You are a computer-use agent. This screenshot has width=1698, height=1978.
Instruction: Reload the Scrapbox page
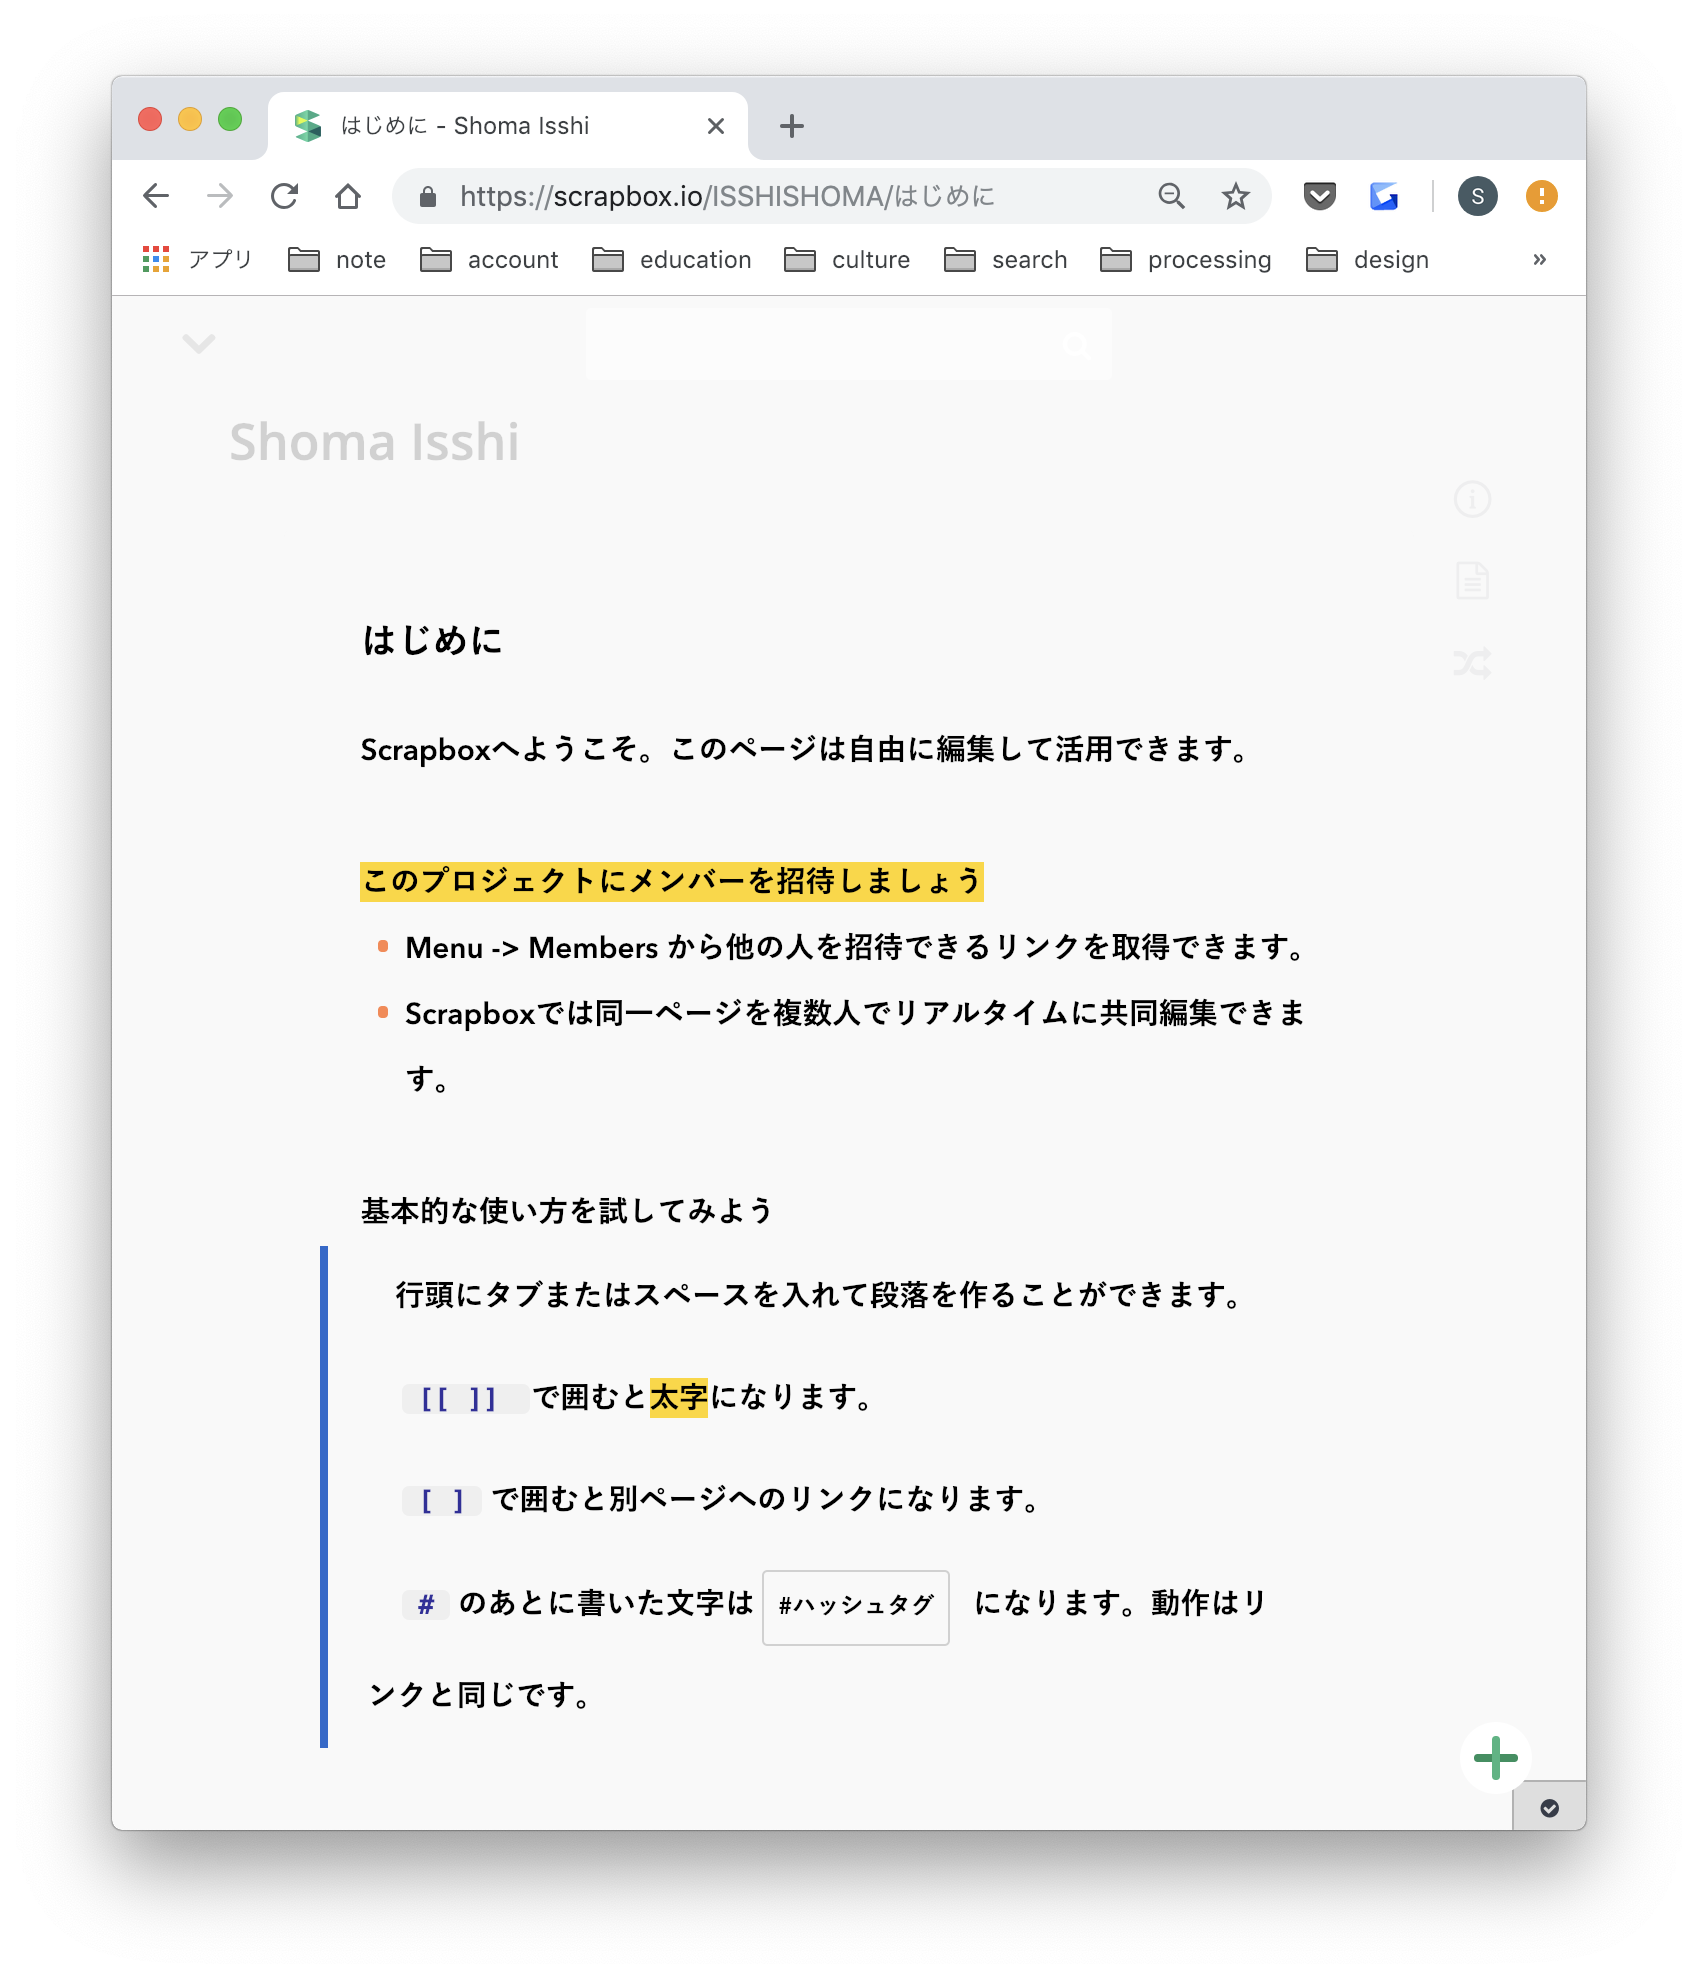(284, 196)
